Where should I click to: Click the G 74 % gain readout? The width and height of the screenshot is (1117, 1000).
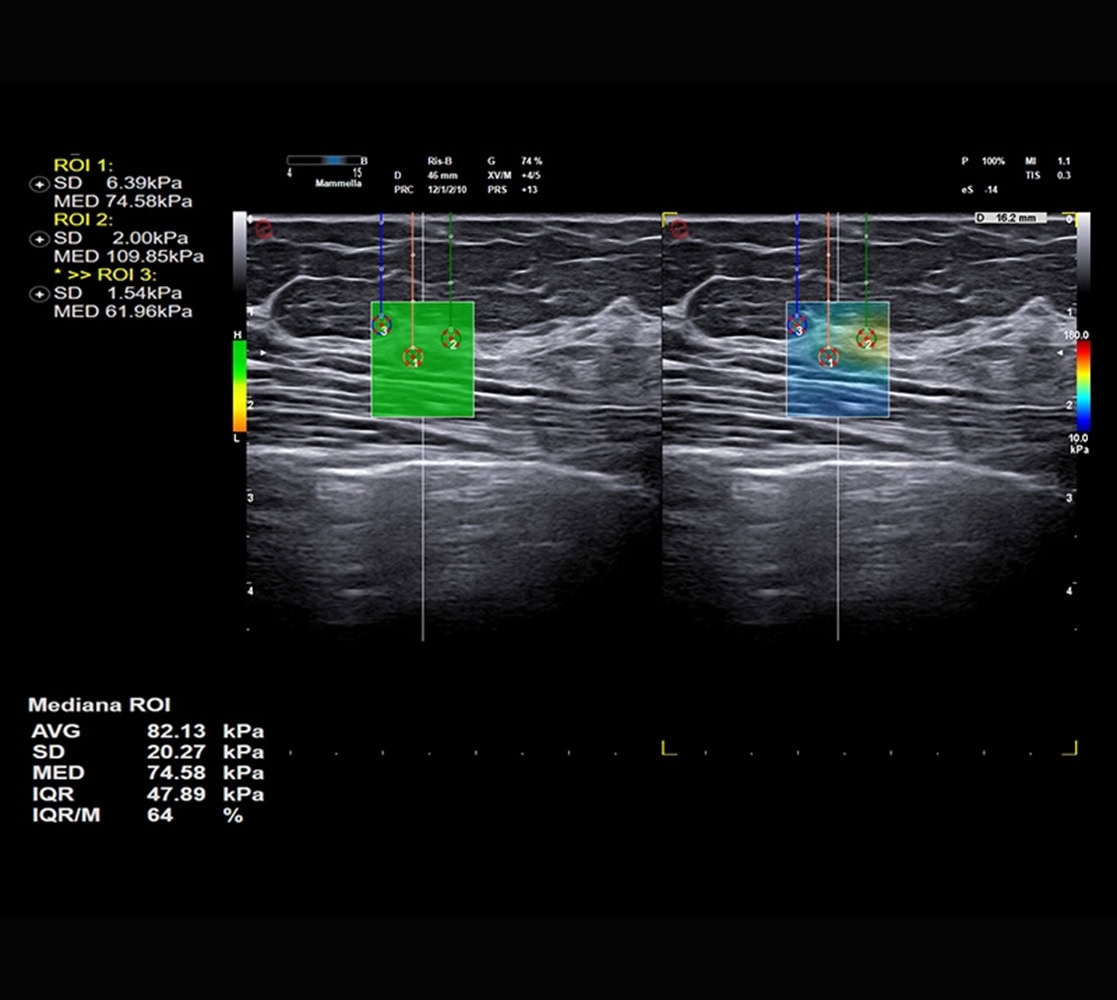(514, 161)
